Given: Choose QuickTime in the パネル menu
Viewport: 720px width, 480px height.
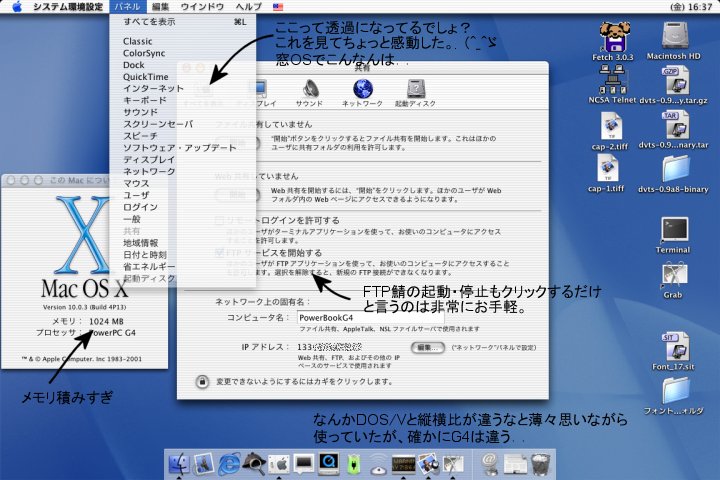Looking at the screenshot, I should (x=183, y=77).
